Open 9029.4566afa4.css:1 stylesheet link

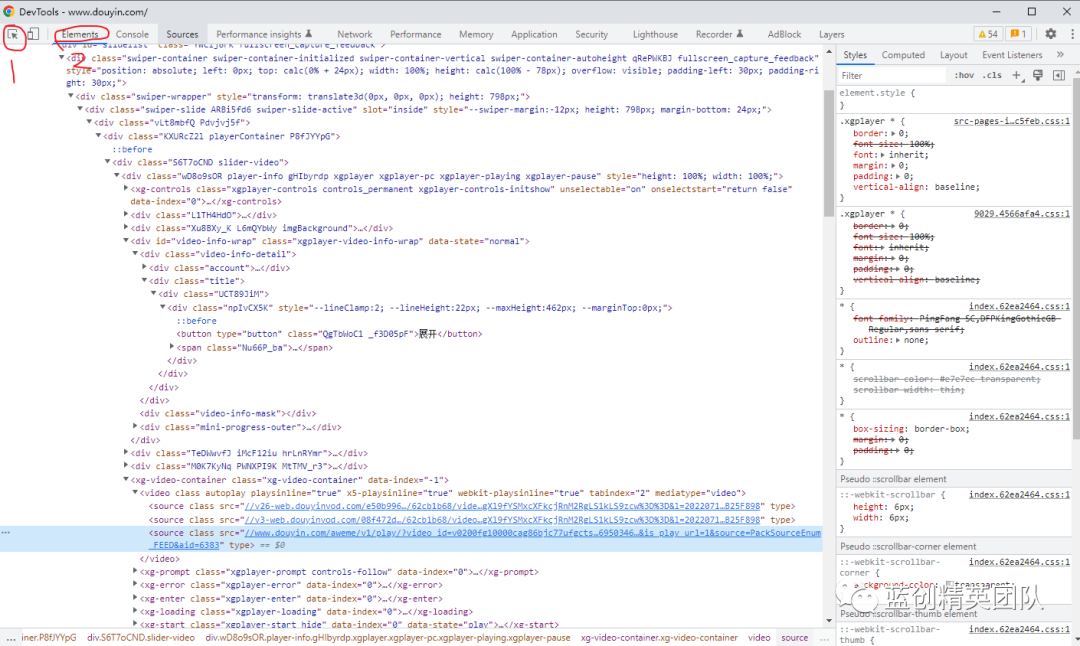coord(1021,213)
